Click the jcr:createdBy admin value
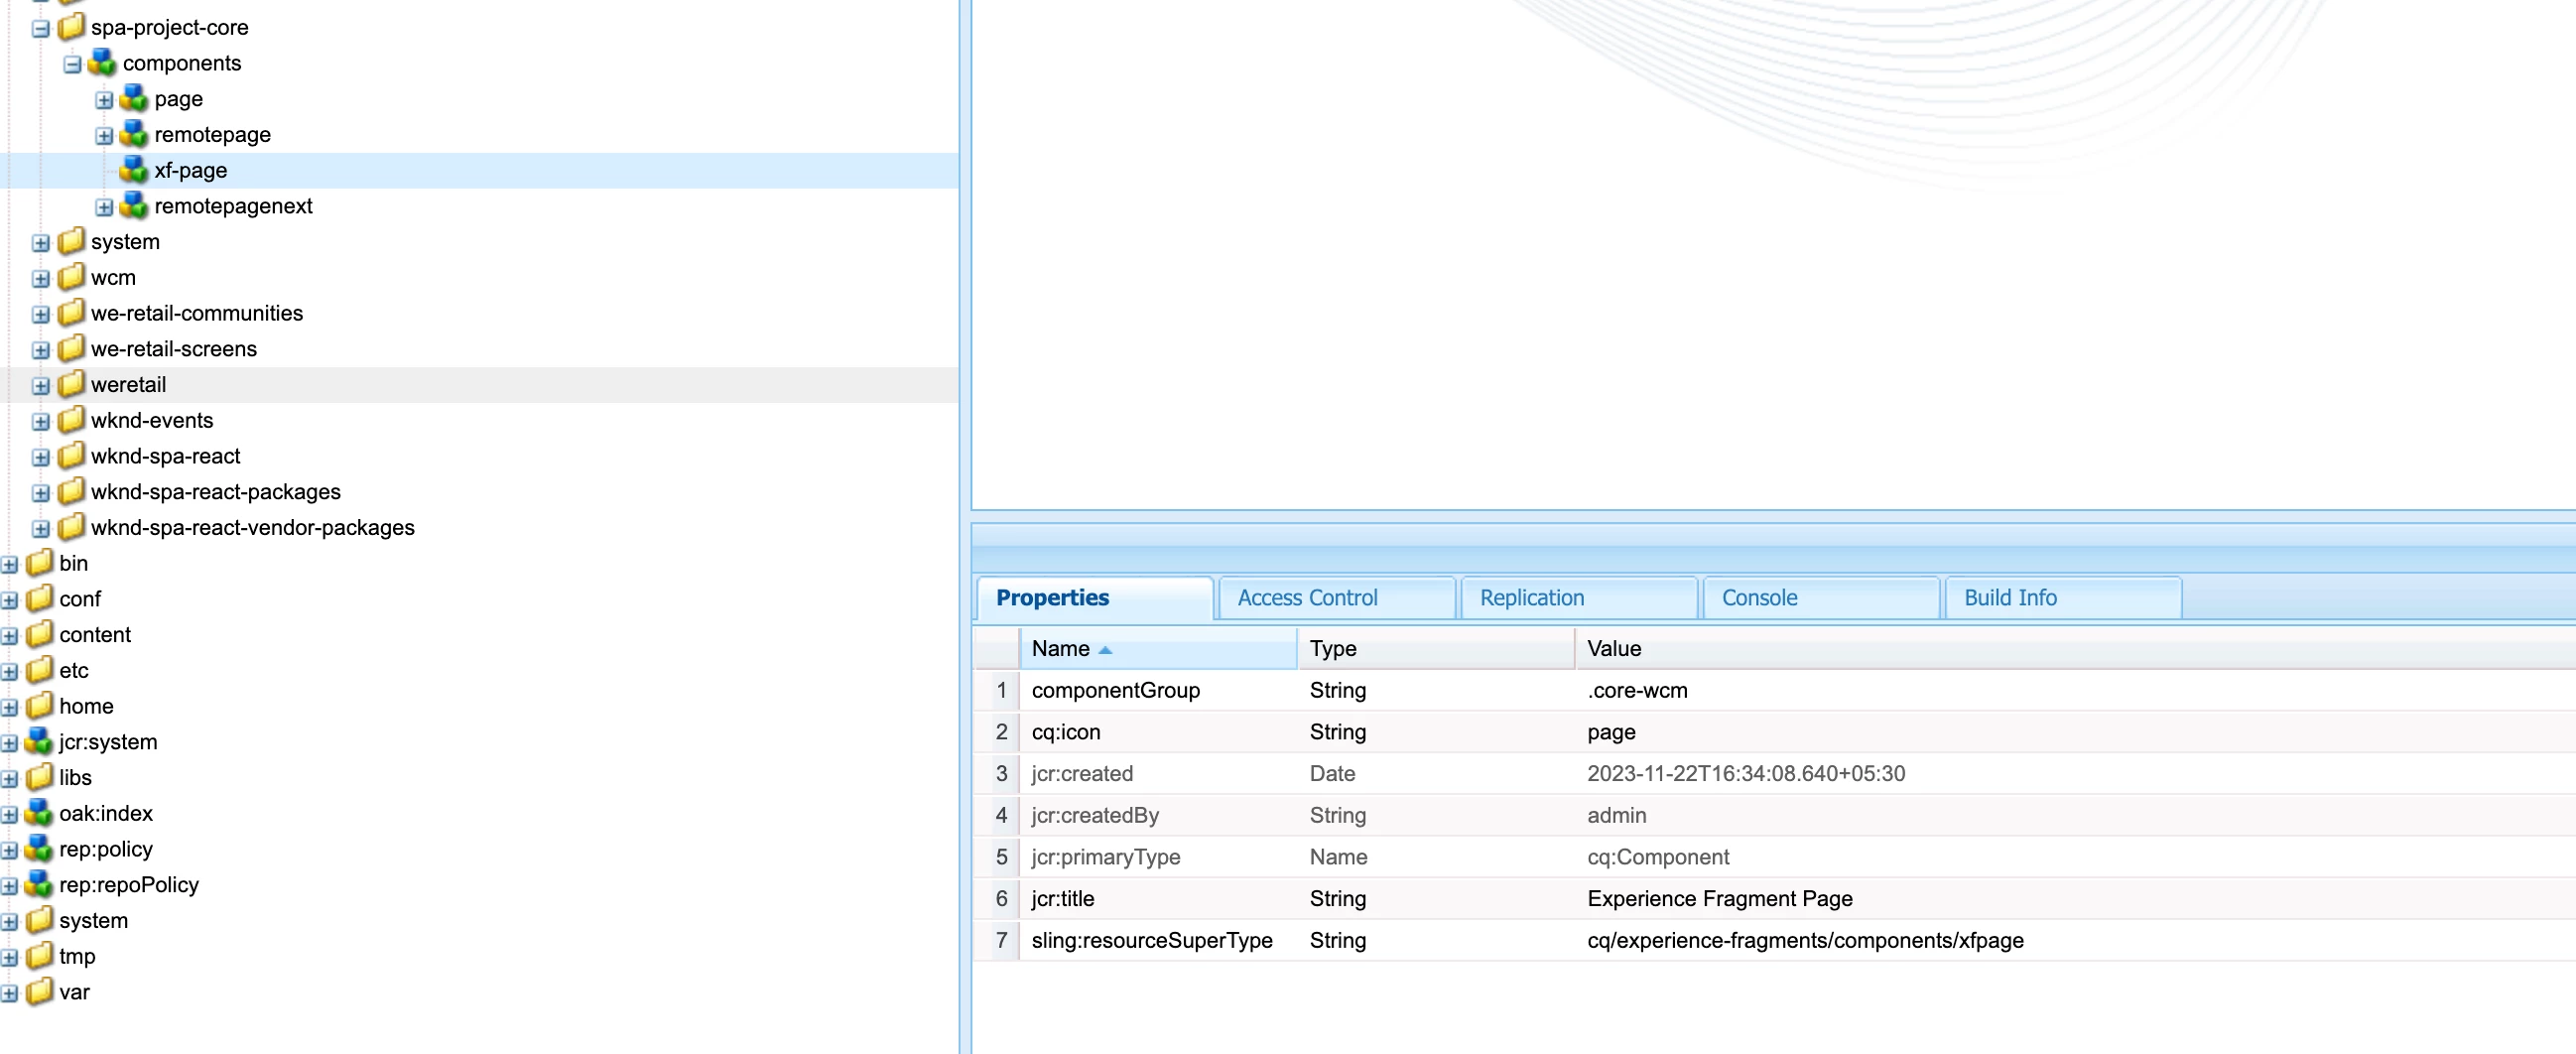Screen dimensions: 2576x1054 coord(1617,816)
